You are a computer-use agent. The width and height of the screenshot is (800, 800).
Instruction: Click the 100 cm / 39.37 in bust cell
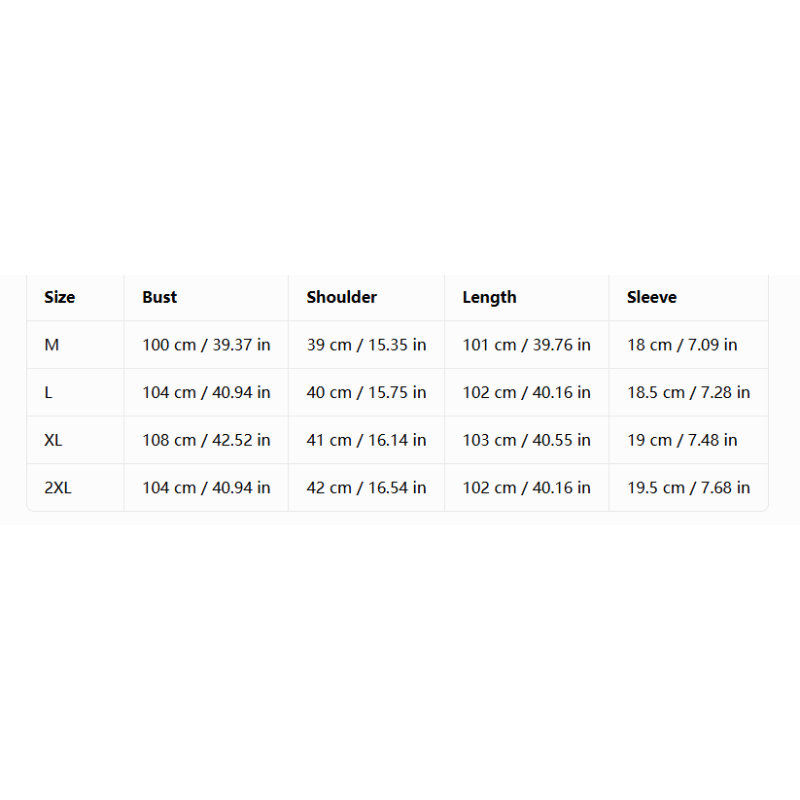click(x=206, y=345)
